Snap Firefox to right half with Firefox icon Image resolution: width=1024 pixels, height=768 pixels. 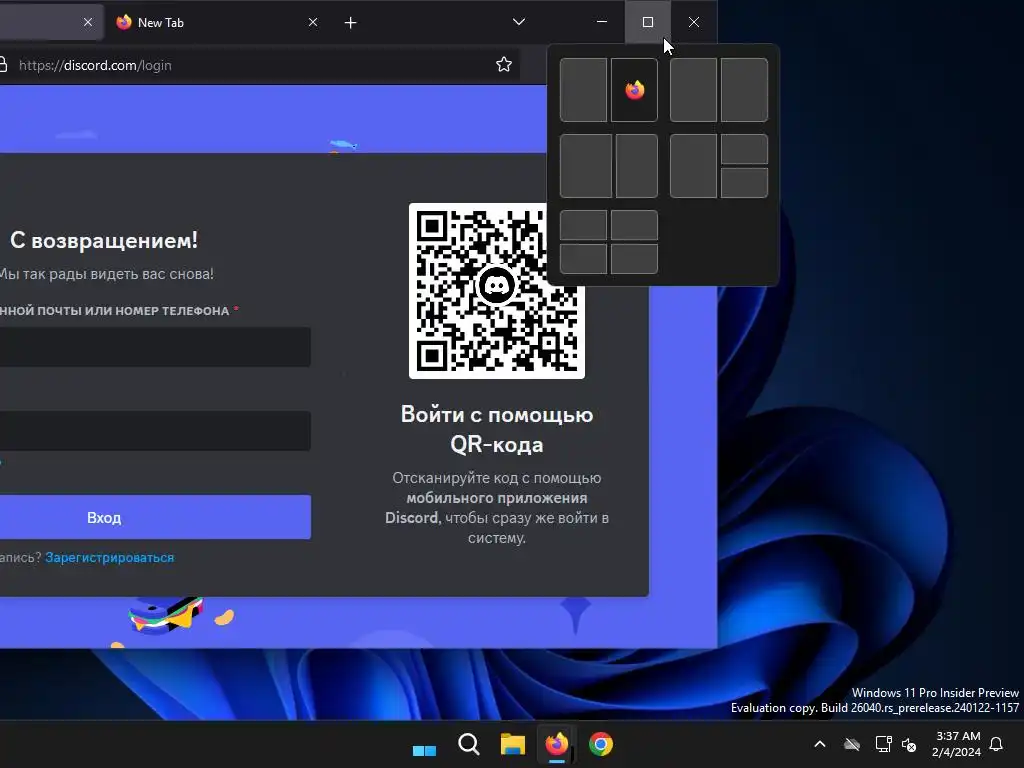pos(634,89)
